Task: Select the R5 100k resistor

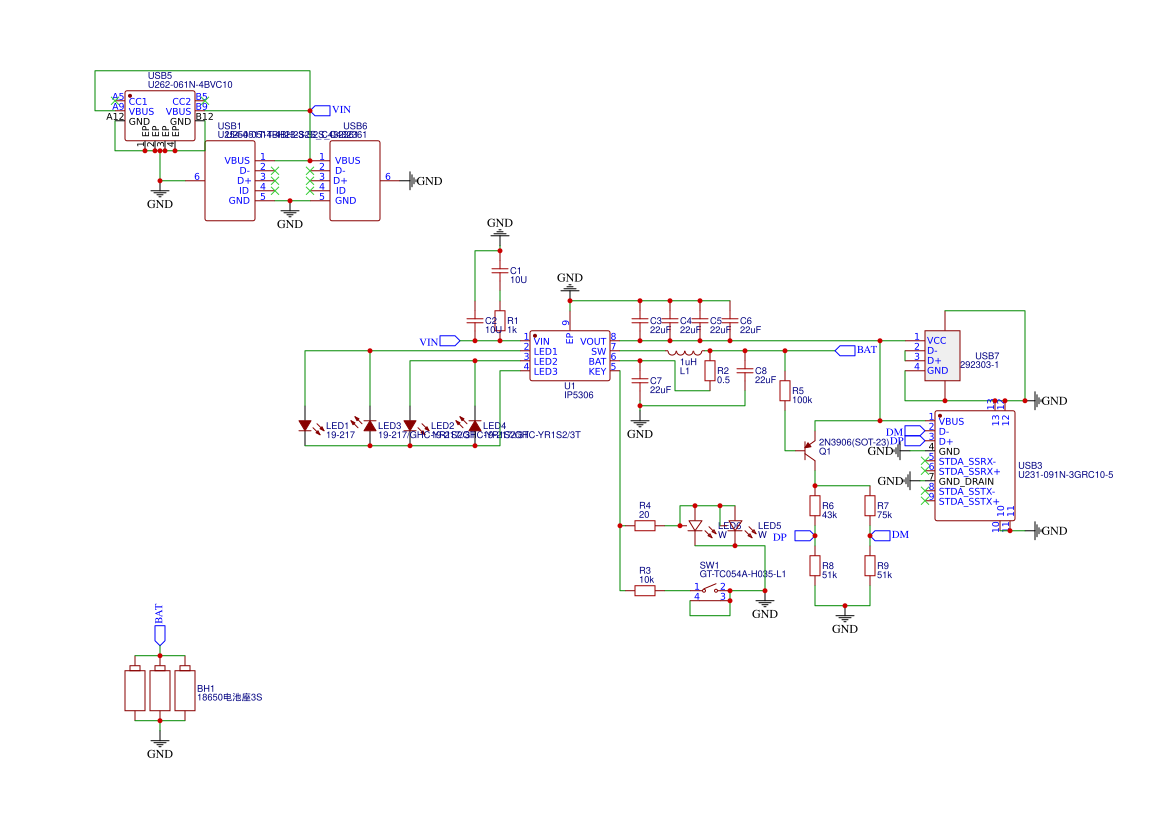Action: click(x=785, y=391)
